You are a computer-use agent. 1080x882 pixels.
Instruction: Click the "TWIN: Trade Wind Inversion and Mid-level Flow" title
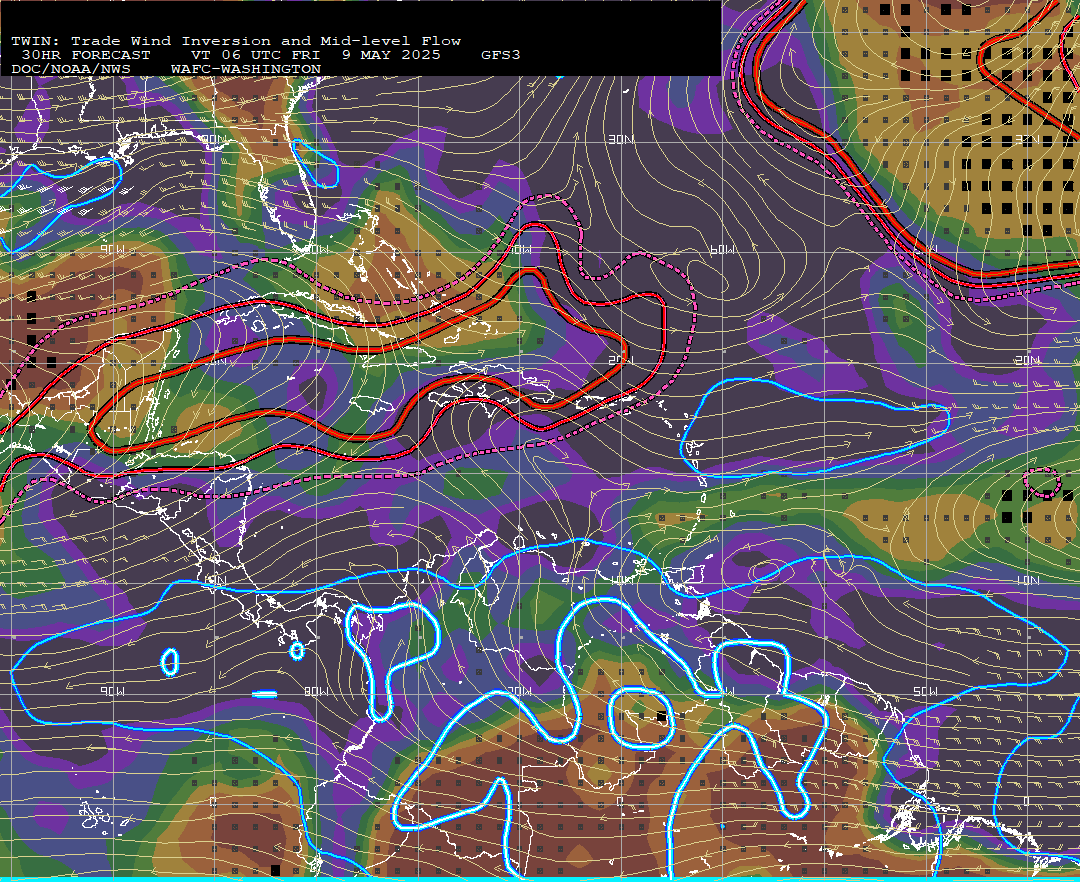(x=236, y=41)
